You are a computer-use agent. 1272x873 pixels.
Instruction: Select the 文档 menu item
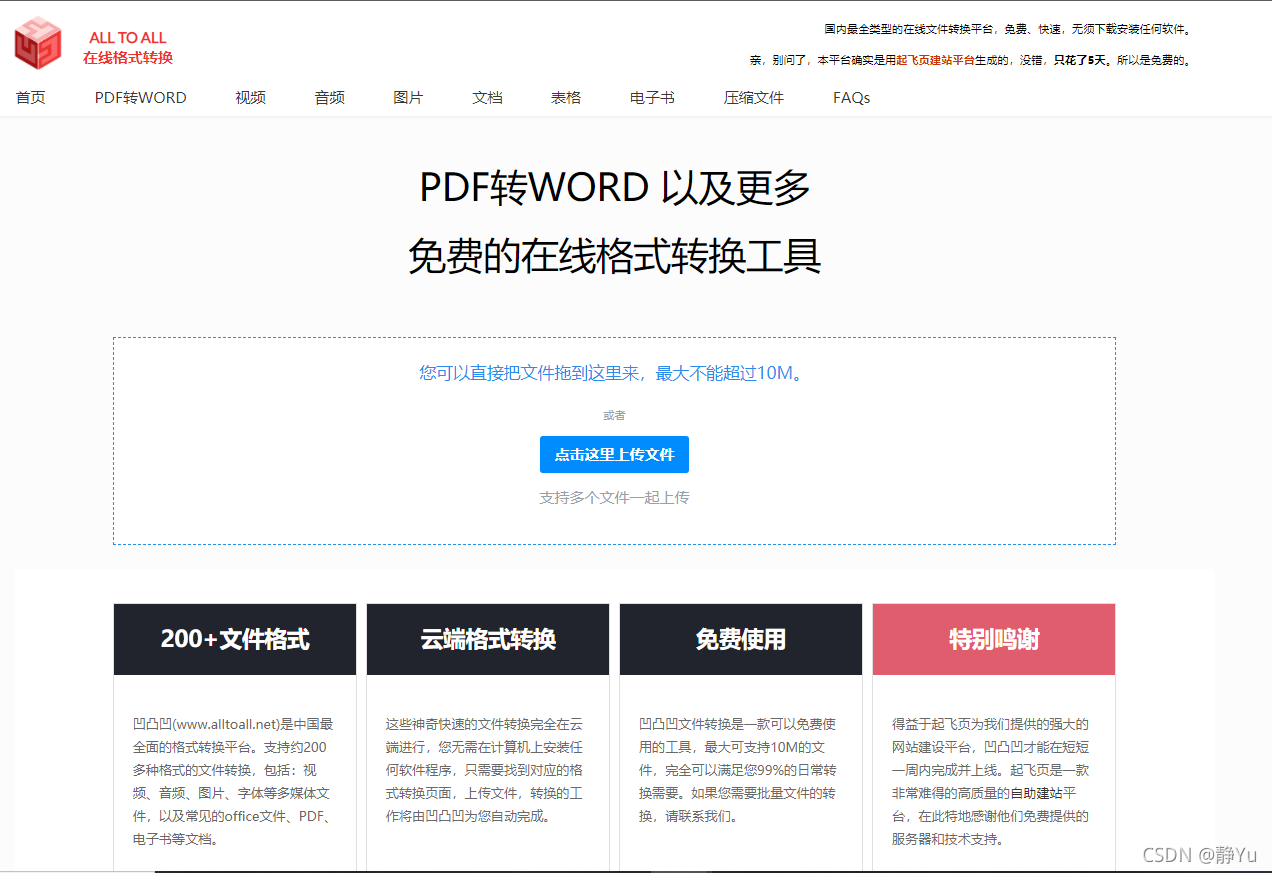point(487,98)
